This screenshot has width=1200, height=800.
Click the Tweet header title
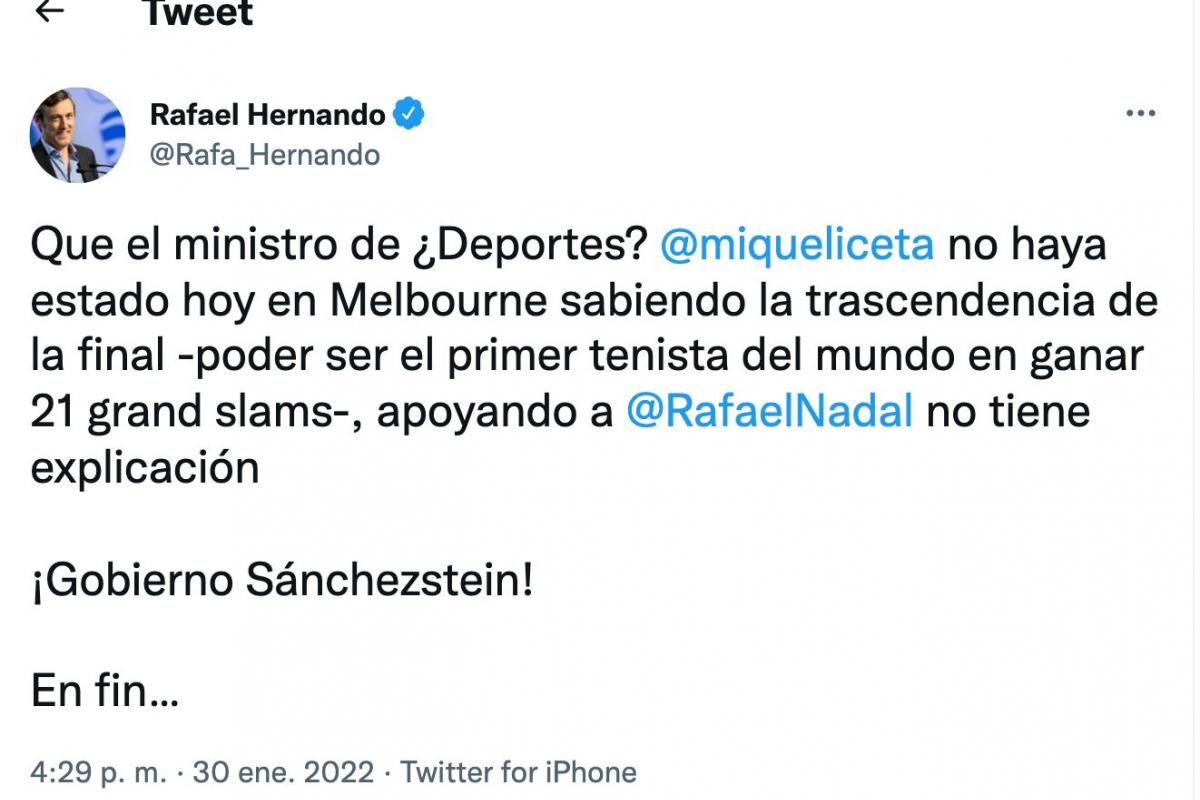tap(198, 12)
